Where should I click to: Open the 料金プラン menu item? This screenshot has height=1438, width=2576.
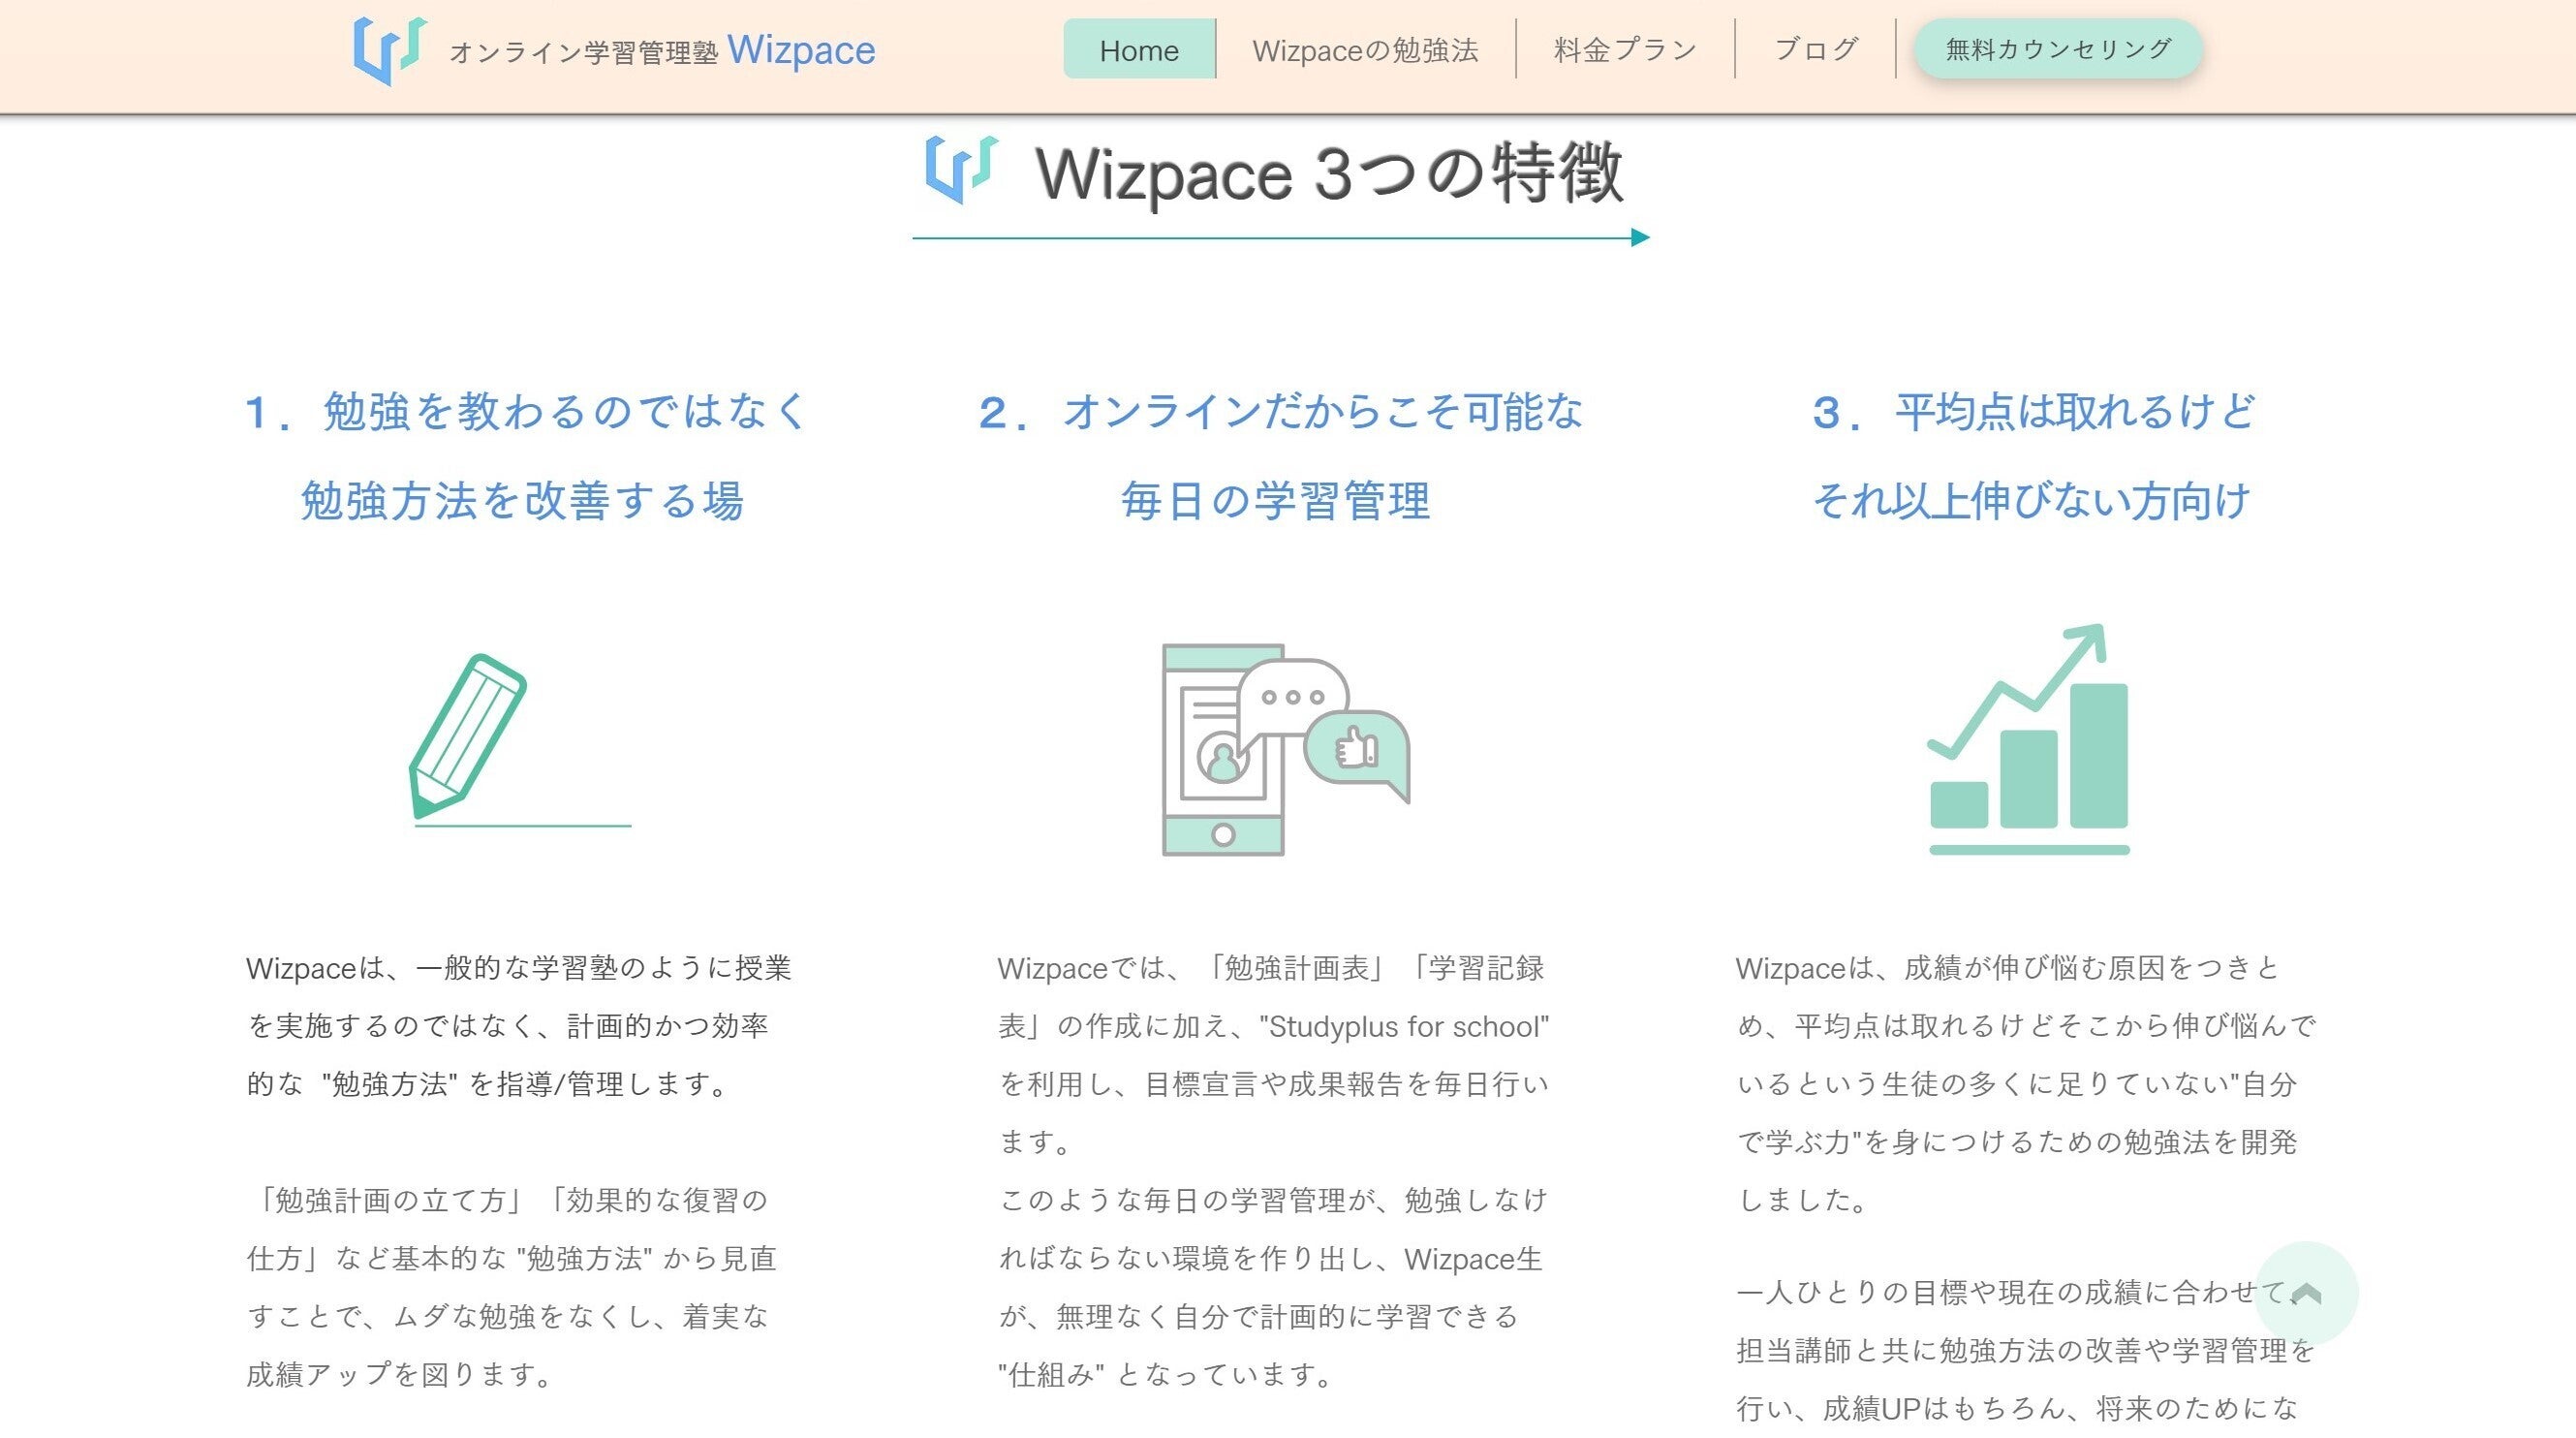[1625, 50]
